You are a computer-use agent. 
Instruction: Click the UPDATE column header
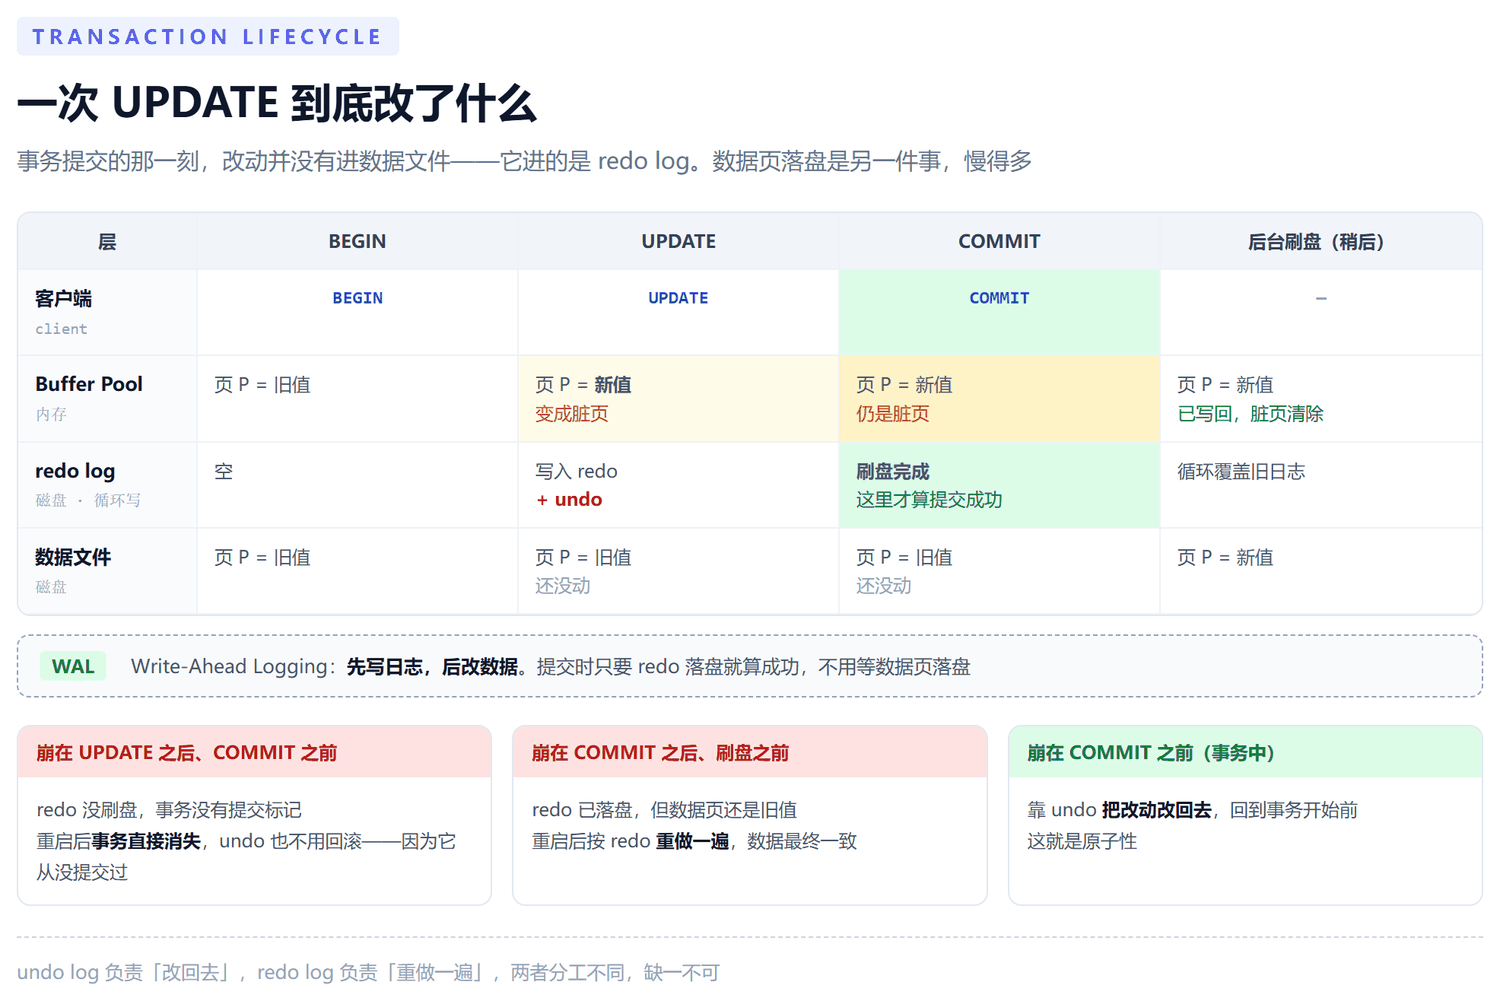coord(678,242)
